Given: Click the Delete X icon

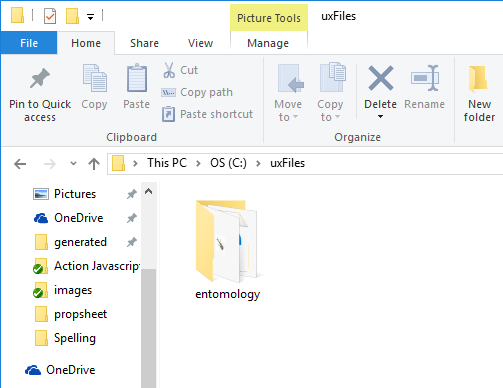Looking at the screenshot, I should click(x=381, y=78).
